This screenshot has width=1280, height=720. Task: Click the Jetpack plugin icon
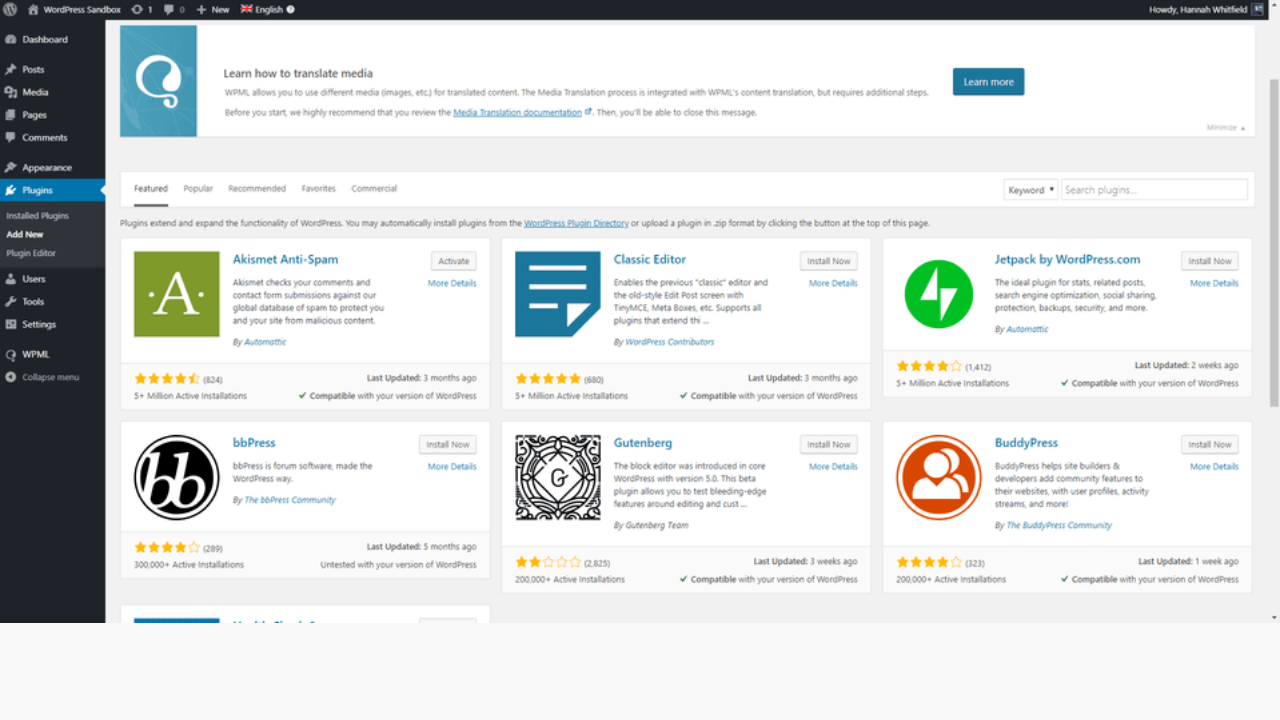939,294
